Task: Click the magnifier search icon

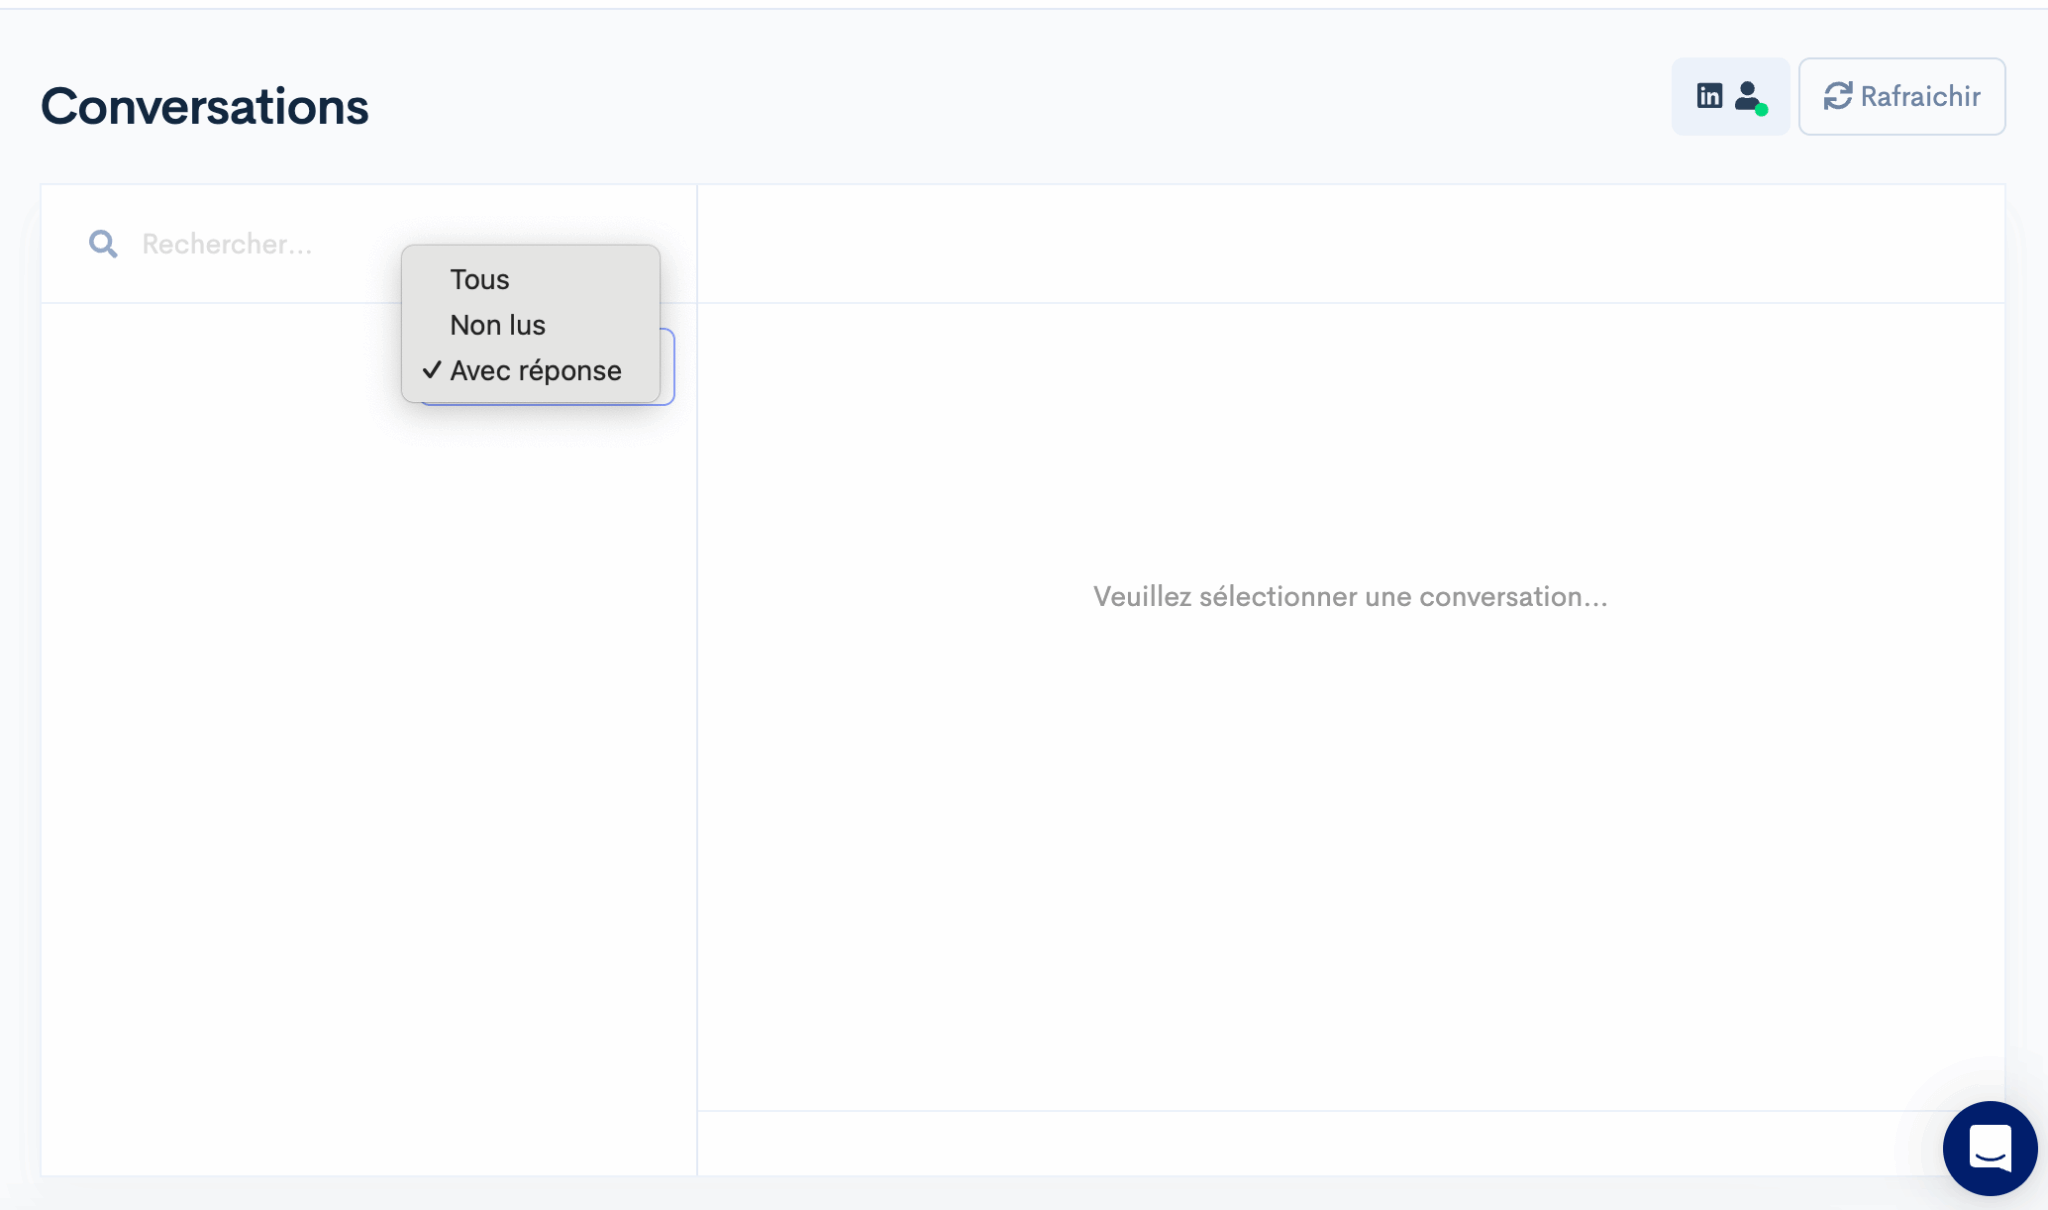Action: pos(103,243)
